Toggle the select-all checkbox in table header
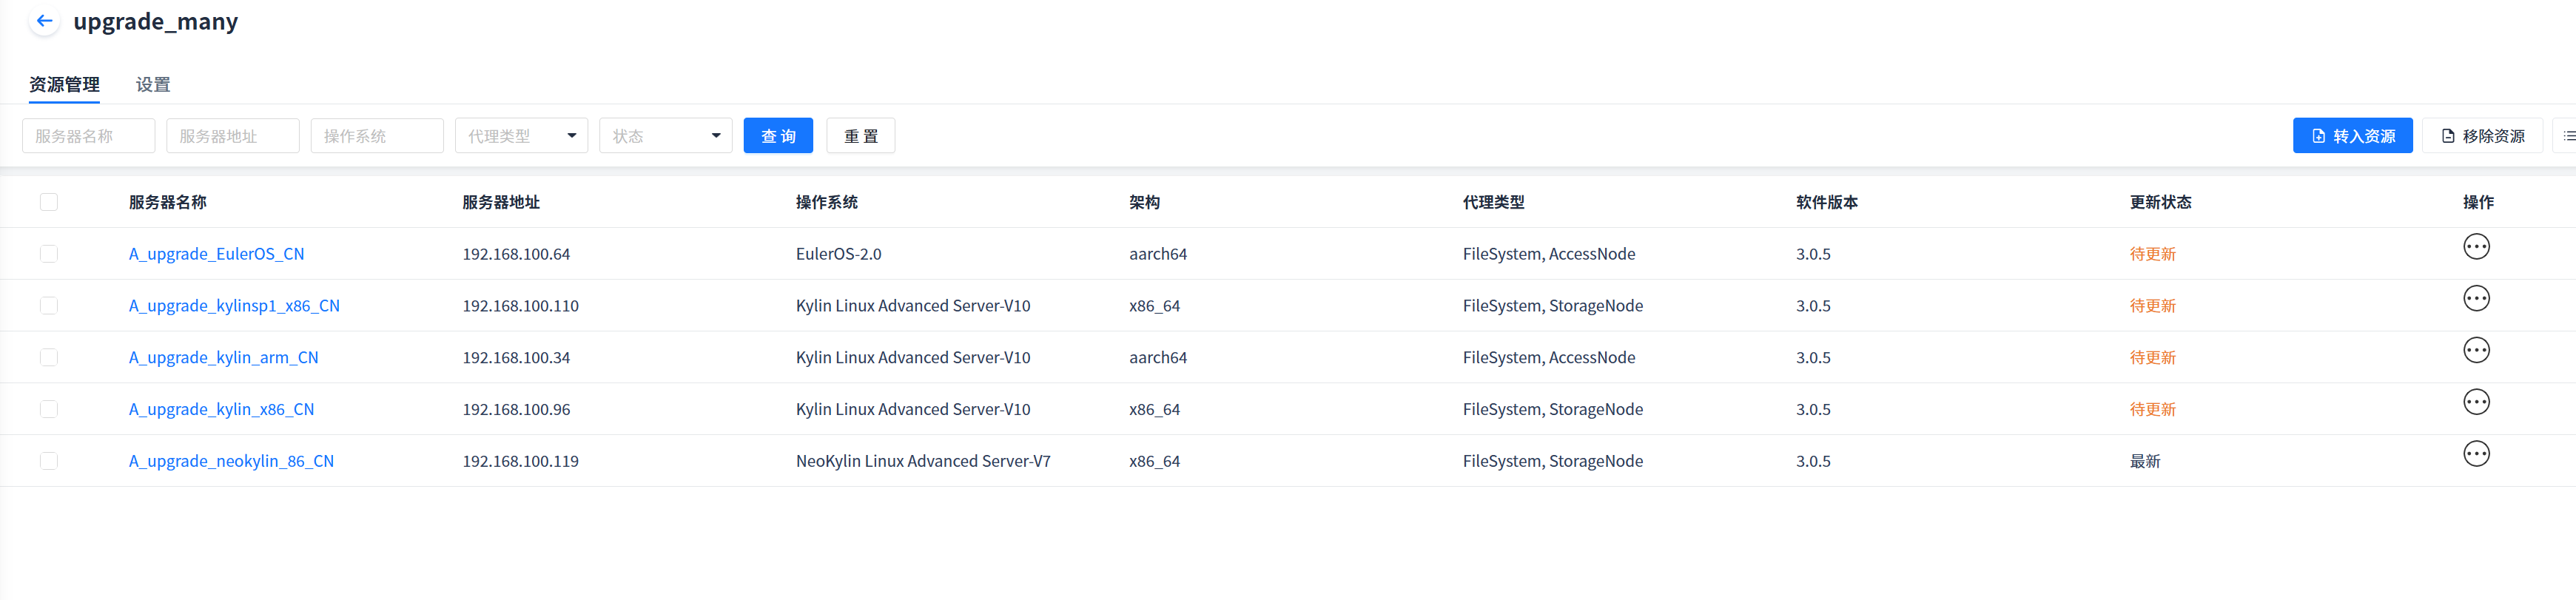This screenshot has height=600, width=2576. click(x=49, y=202)
